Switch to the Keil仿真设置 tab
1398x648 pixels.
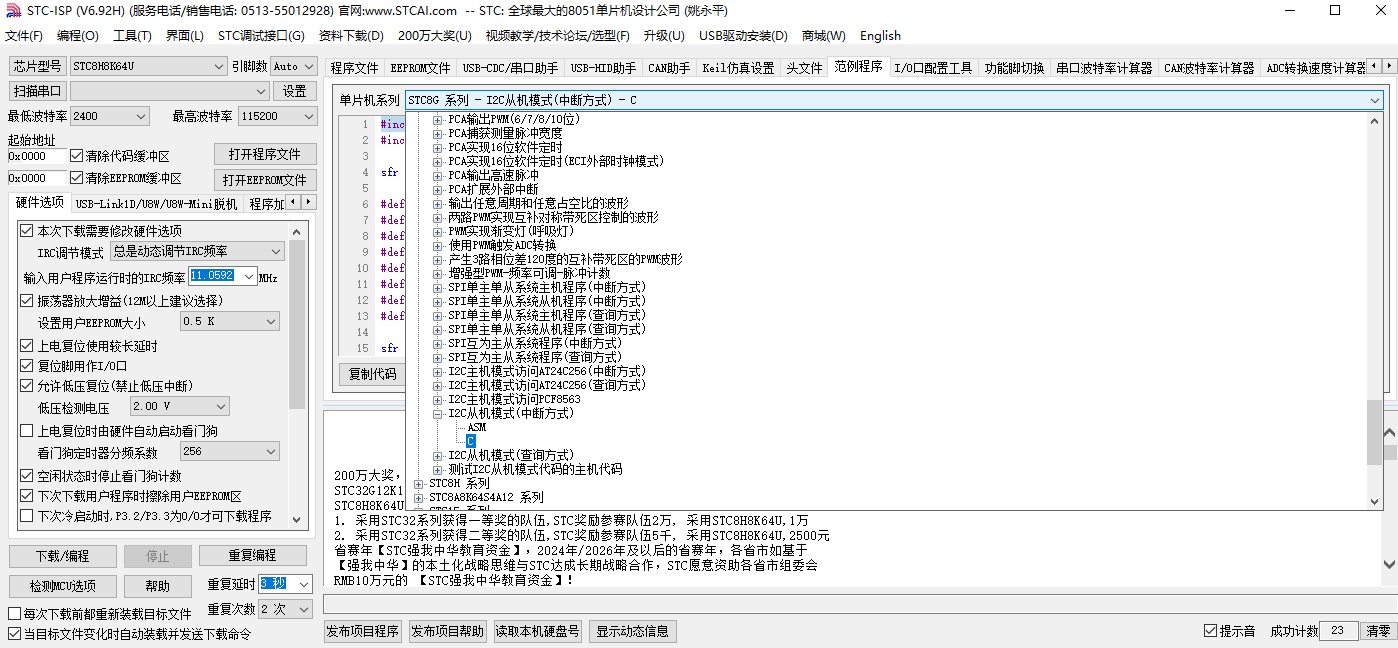[738, 68]
